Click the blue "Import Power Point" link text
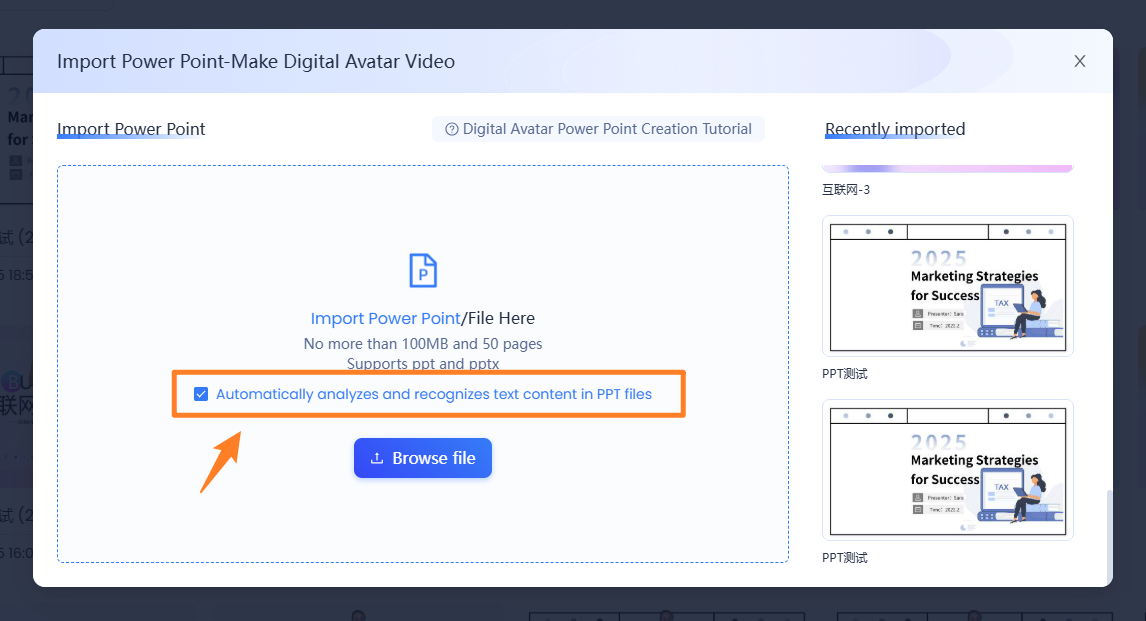Viewport: 1146px width, 621px height. coord(384,318)
